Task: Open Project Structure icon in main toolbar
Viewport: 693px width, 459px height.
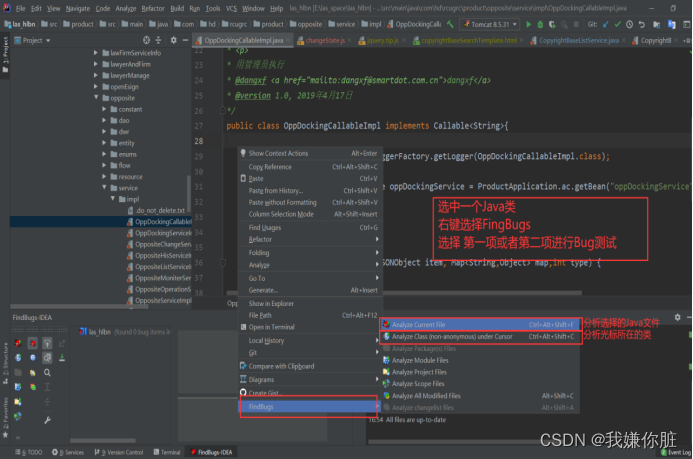Action: [657, 24]
